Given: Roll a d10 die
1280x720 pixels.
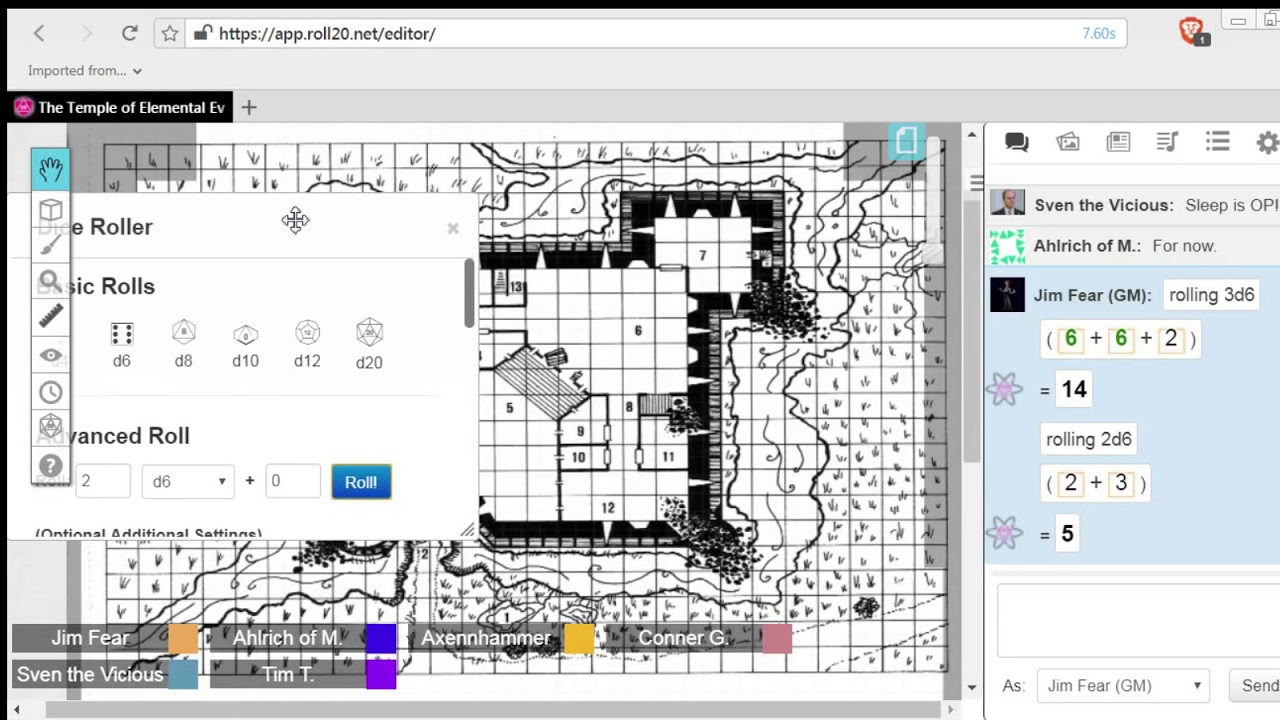Looking at the screenshot, I should [x=245, y=344].
